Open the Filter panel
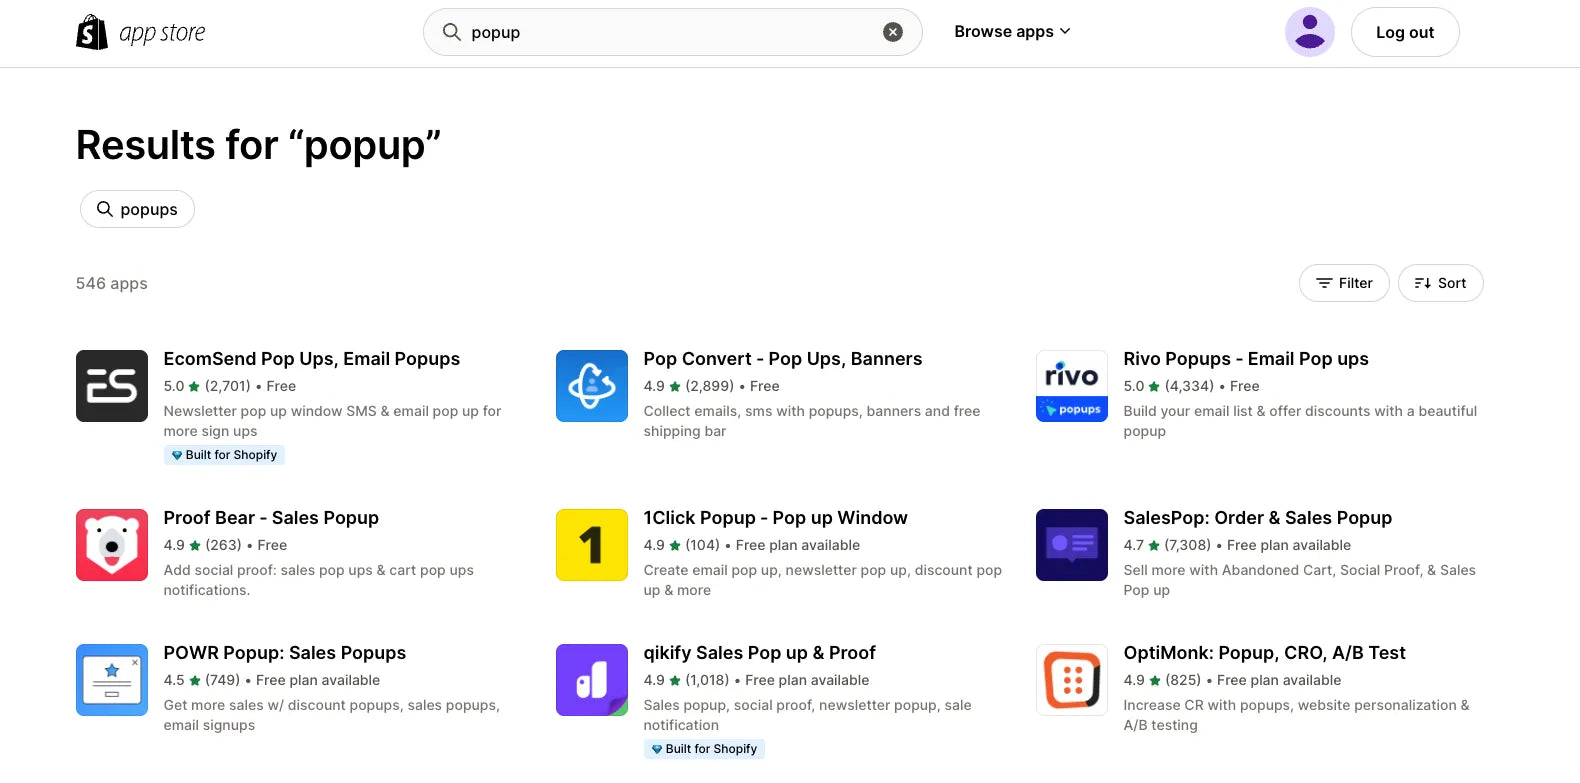Screen dimensions: 1580x783 (1344, 283)
